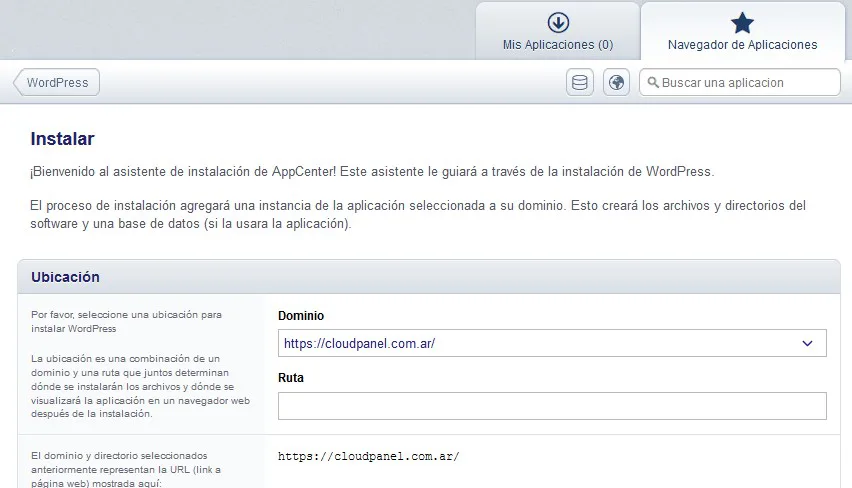
Task: Open the Dominio dropdown showing cloudpanel.com.ar
Action: [x=540, y=343]
